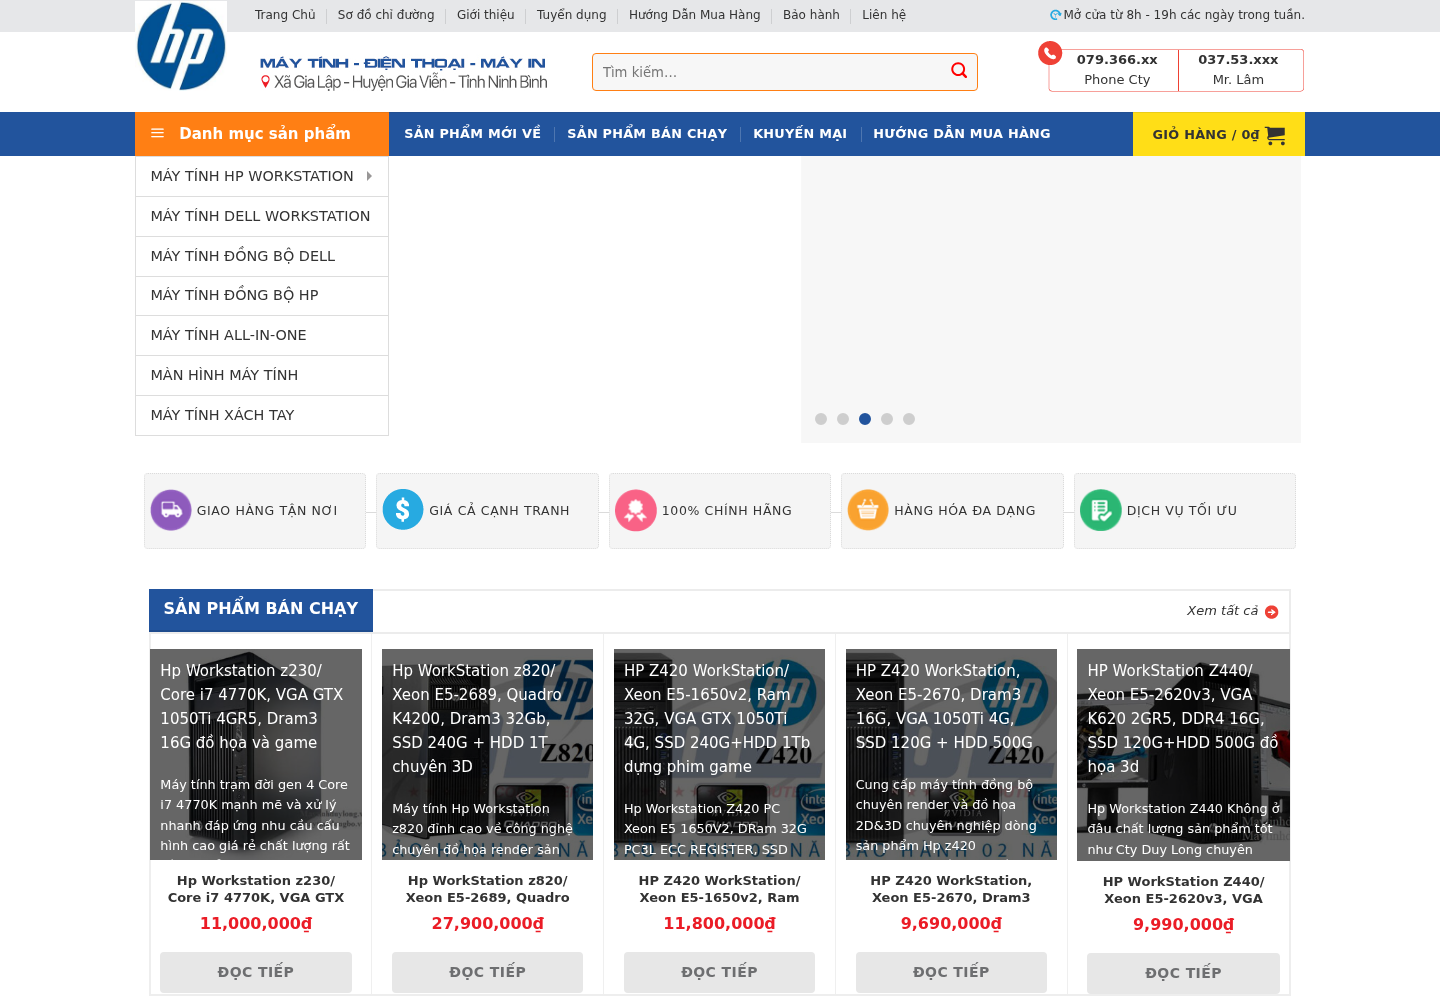Click GIAO HÀNG TẬN NƠI label
This screenshot has width=1440, height=1000.
pyautogui.click(x=267, y=511)
